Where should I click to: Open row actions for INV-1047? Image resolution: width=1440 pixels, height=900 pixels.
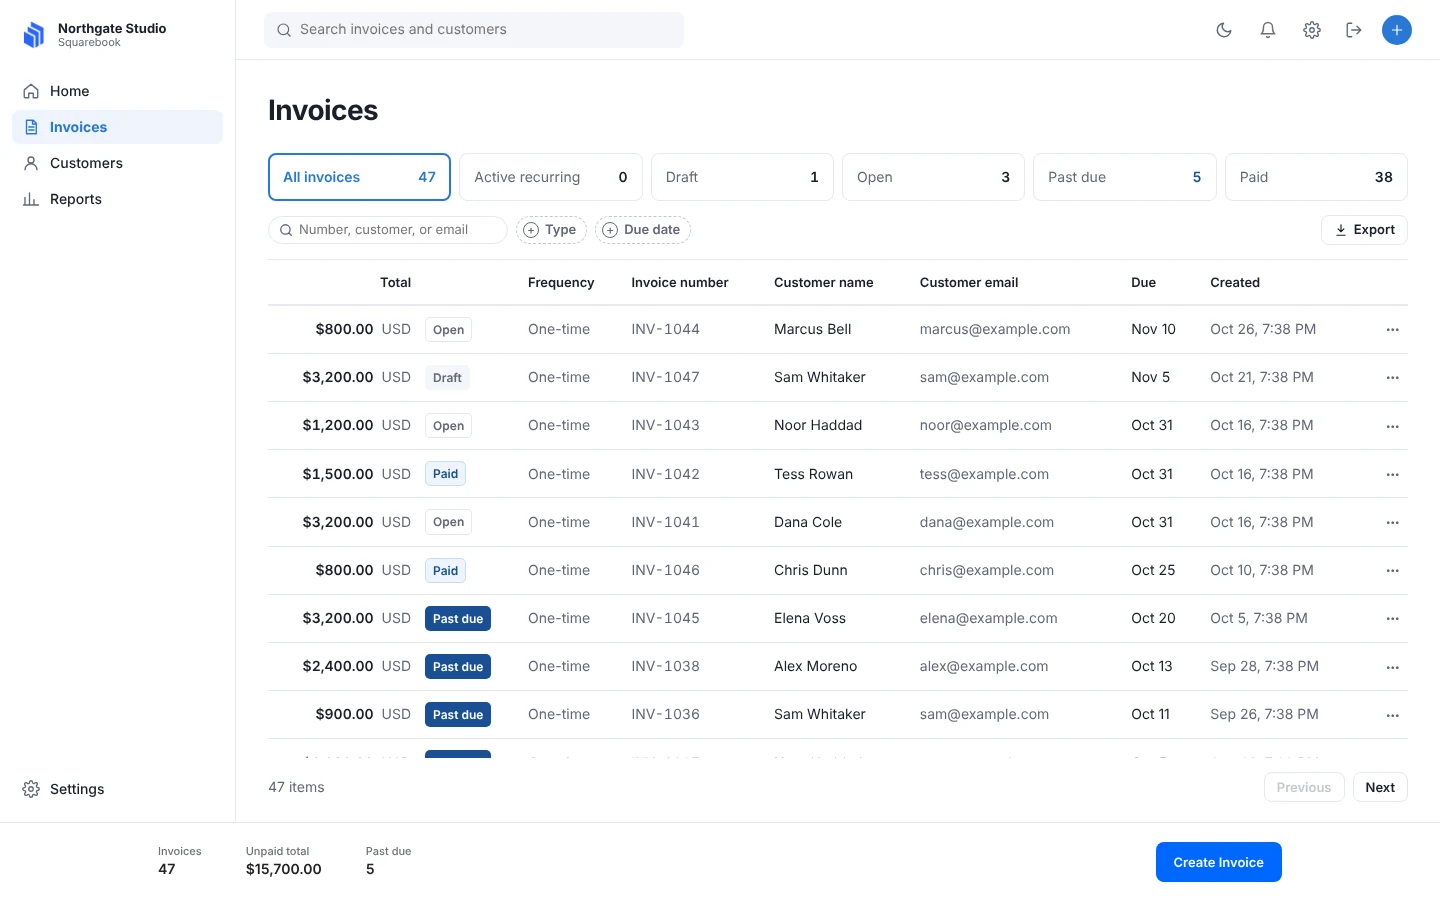click(x=1393, y=378)
